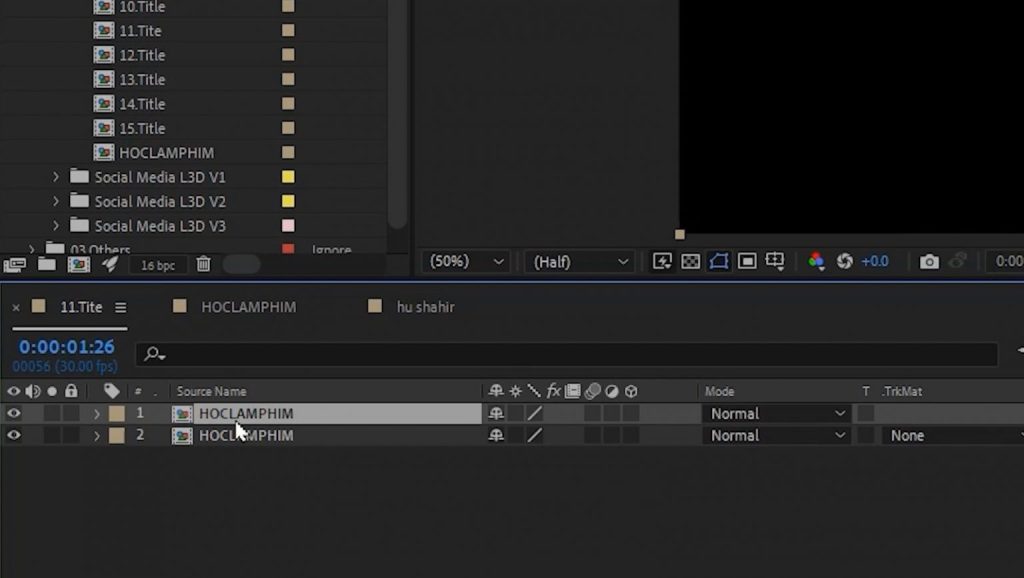Hide layer 2 HOCLAMPHIM with its eye toggle
Viewport: 1024px width, 578px height.
14,435
